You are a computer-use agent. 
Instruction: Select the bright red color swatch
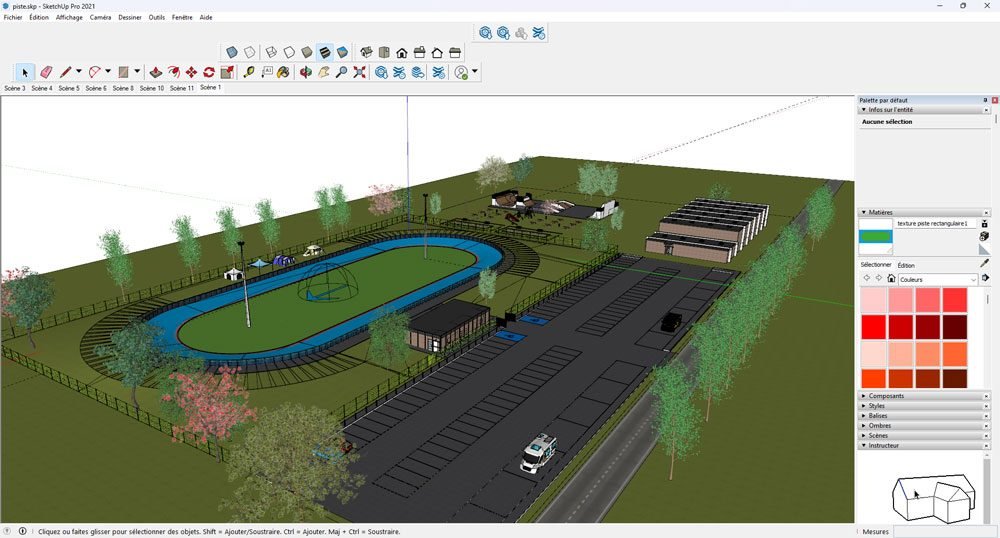pos(874,327)
